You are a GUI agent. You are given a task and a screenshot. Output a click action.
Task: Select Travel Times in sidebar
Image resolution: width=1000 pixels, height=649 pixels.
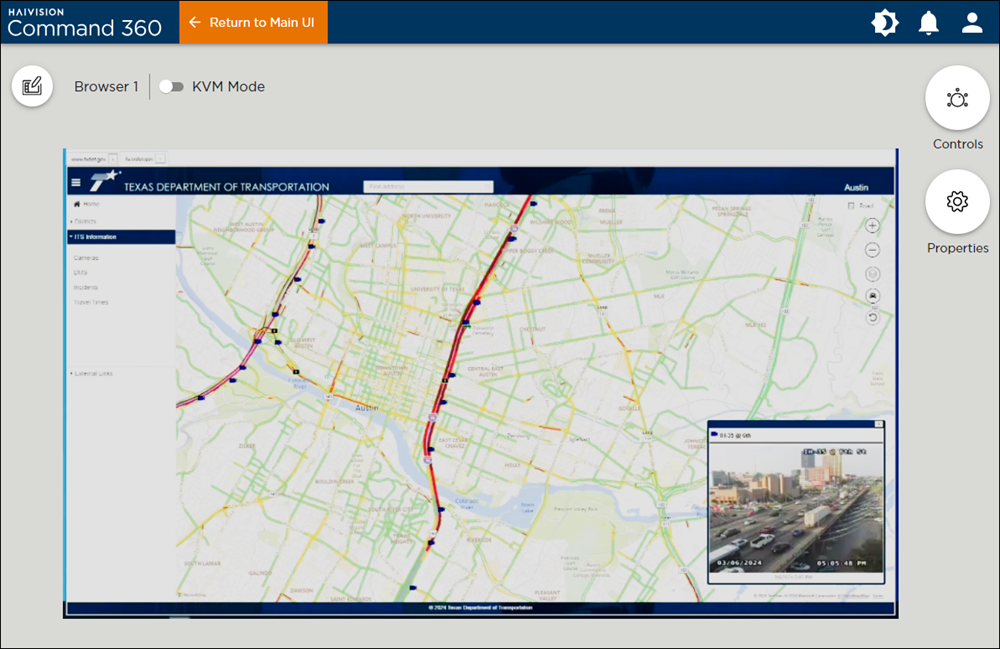[x=91, y=302]
